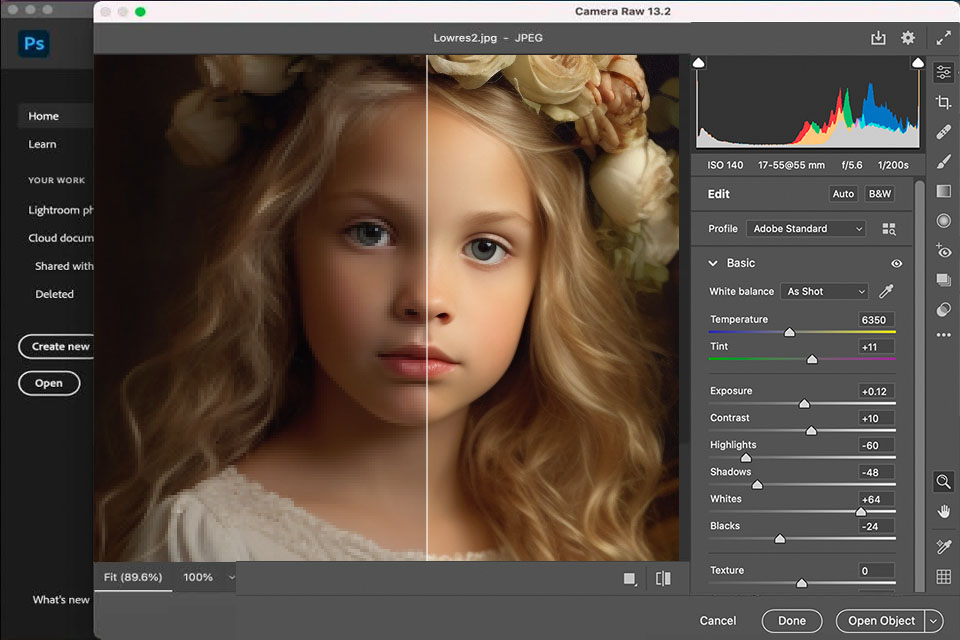Click the Contrast slider handle
Image resolution: width=960 pixels, height=640 pixels.
(x=811, y=431)
